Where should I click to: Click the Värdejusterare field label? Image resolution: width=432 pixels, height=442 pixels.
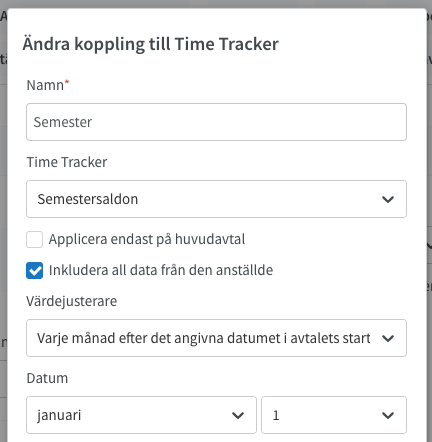(x=72, y=301)
